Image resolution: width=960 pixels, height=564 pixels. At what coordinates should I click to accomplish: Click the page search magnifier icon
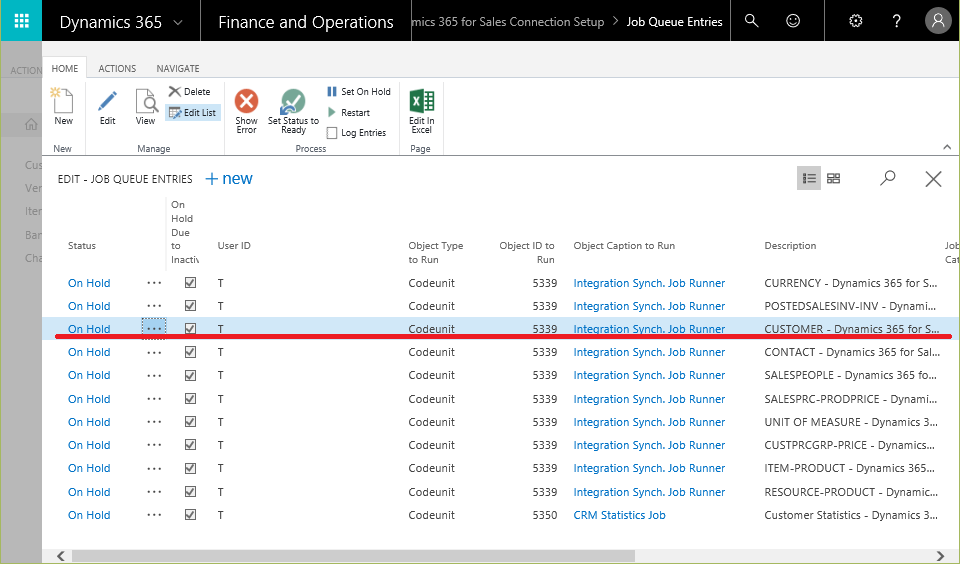coord(888,178)
